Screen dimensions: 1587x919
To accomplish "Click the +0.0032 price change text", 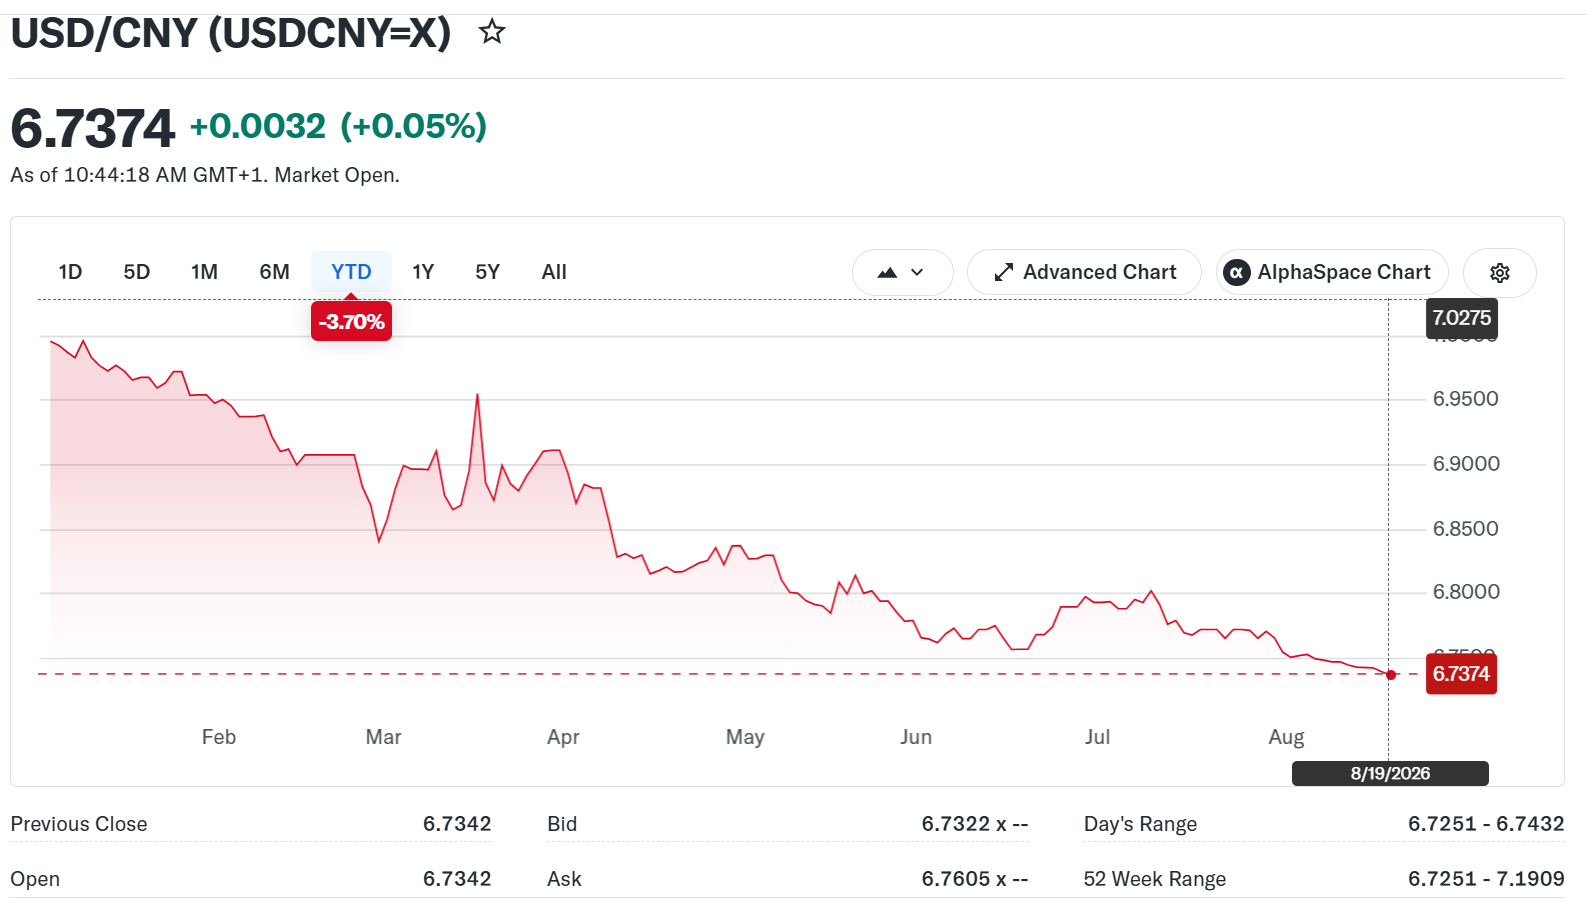I will 258,126.
